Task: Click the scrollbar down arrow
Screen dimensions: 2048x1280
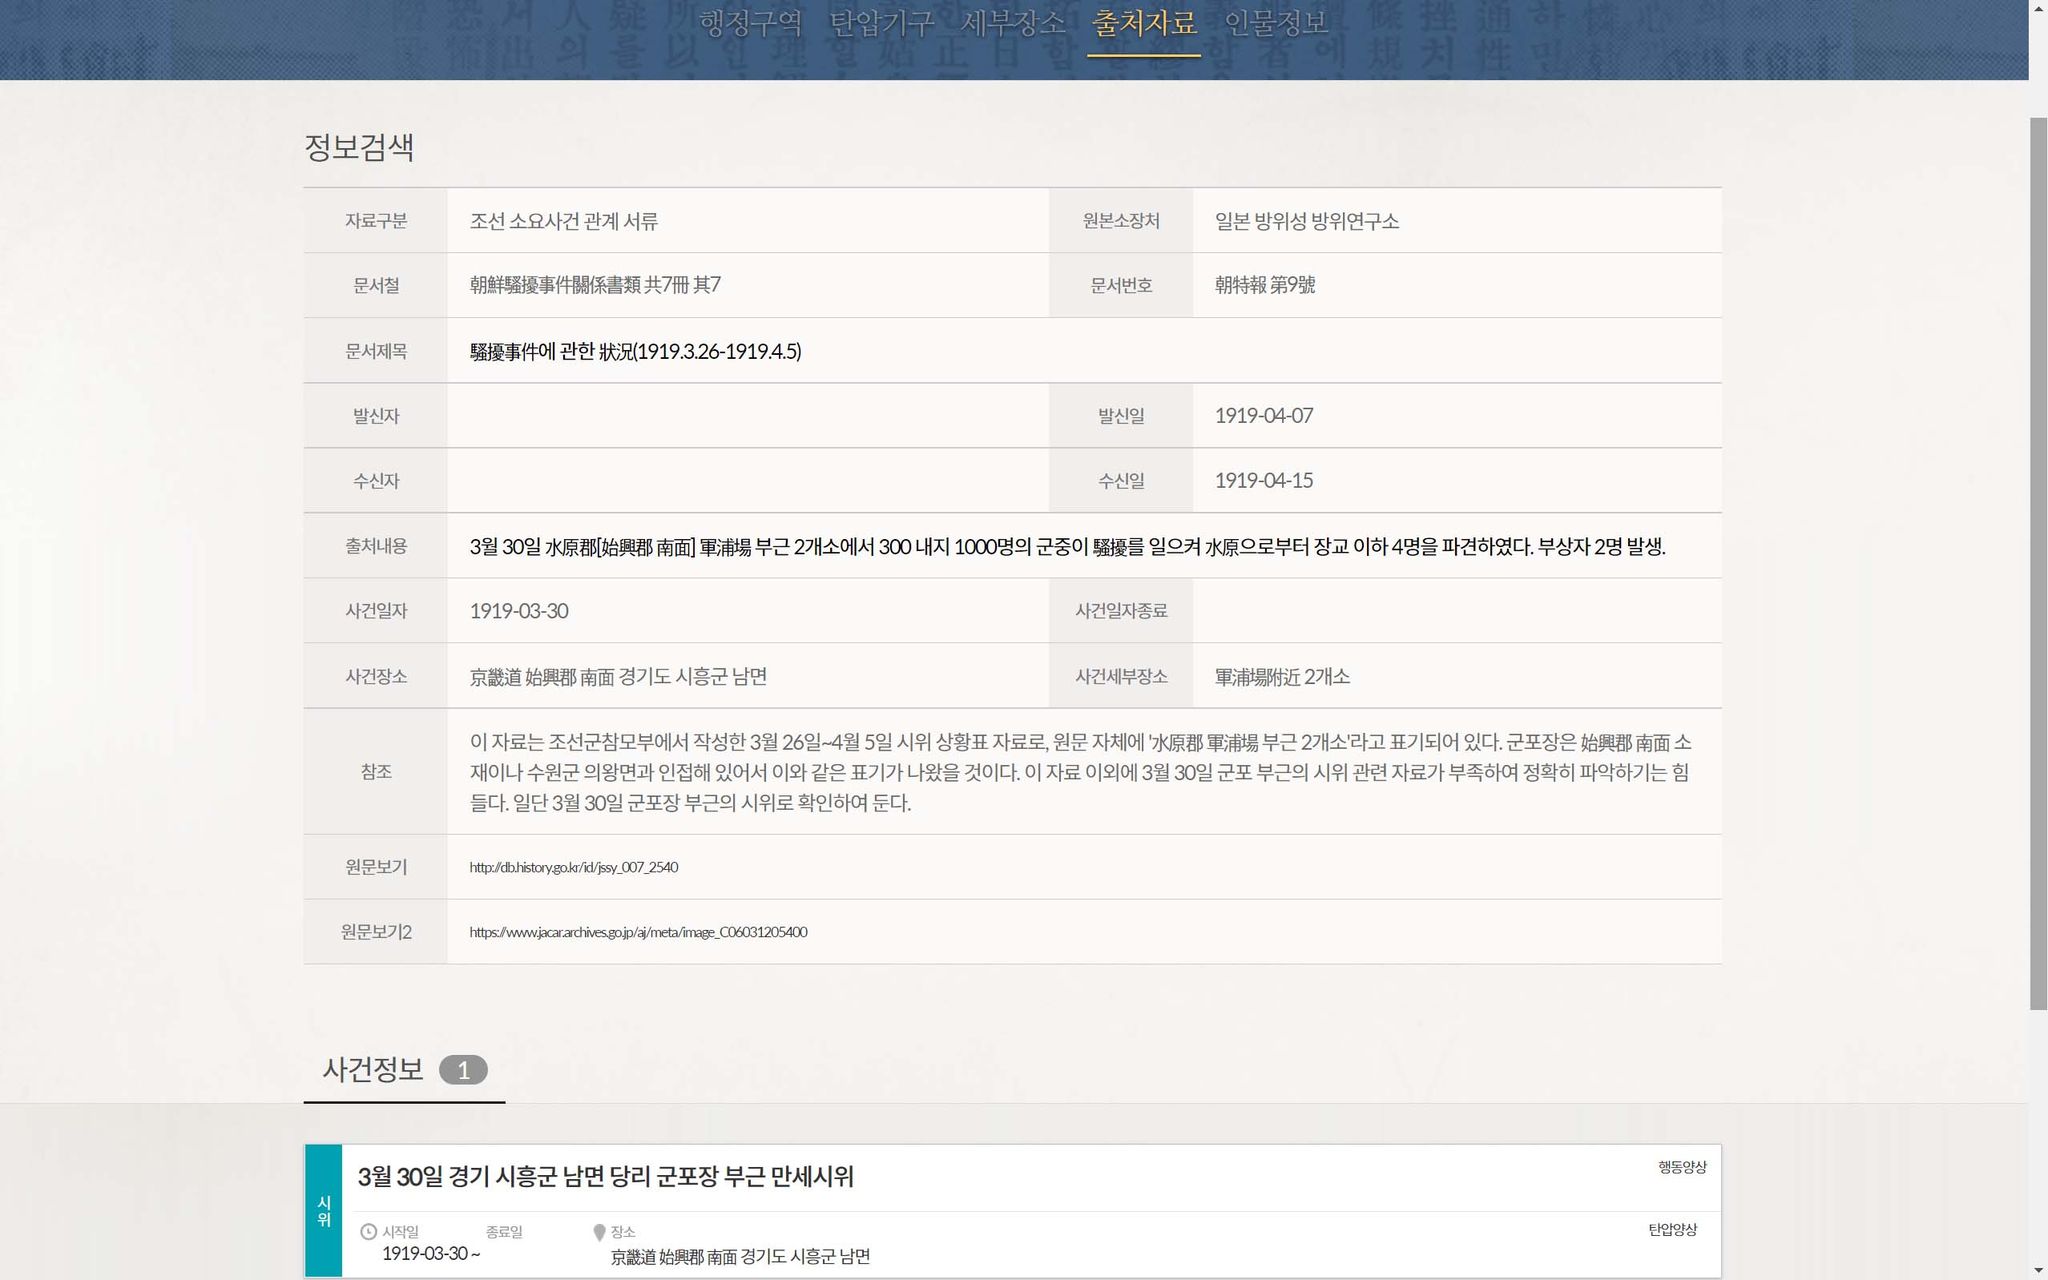Action: click(2038, 1270)
